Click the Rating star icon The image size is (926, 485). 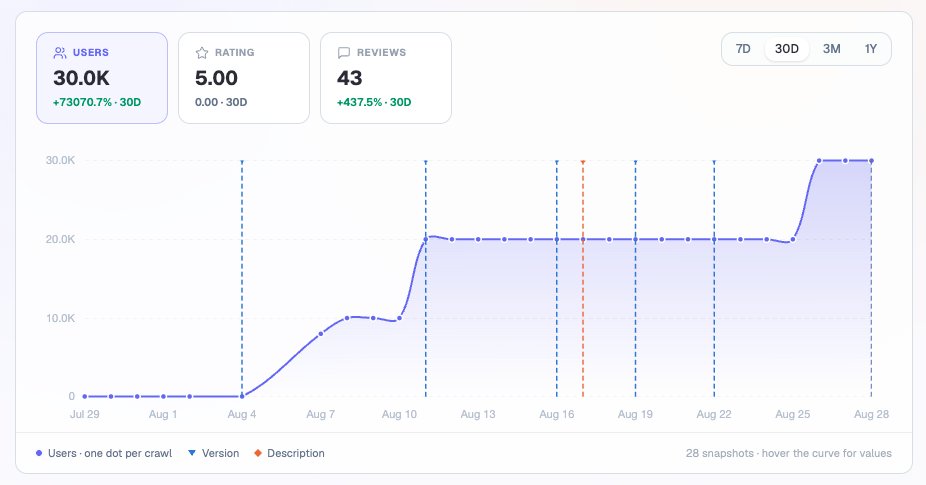point(202,53)
